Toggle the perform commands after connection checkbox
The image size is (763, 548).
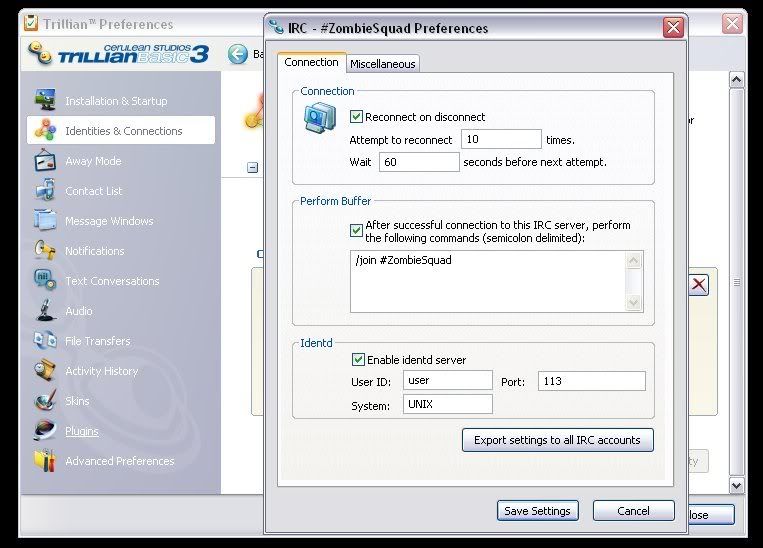tap(356, 230)
